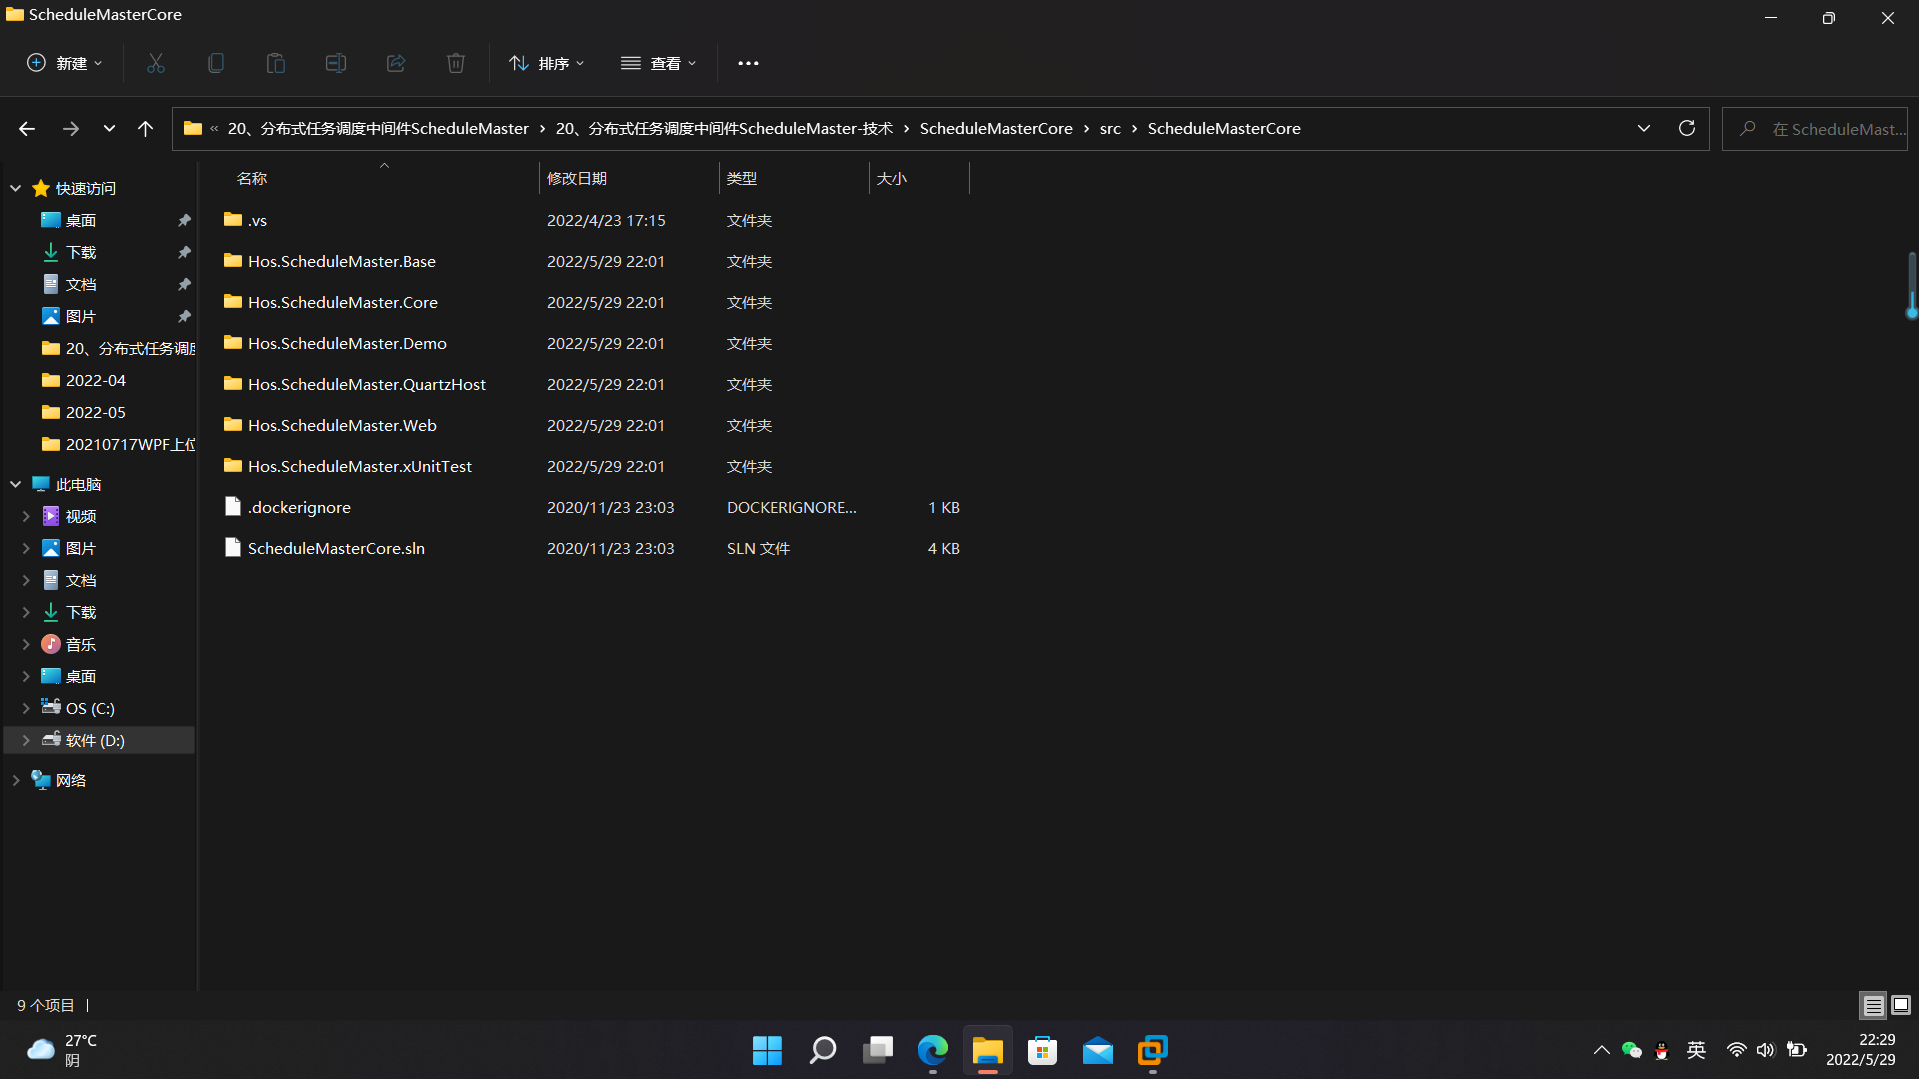Screen dimensions: 1919x1079
Task: Open the 排序 (Sort) dropdown
Action: point(547,63)
